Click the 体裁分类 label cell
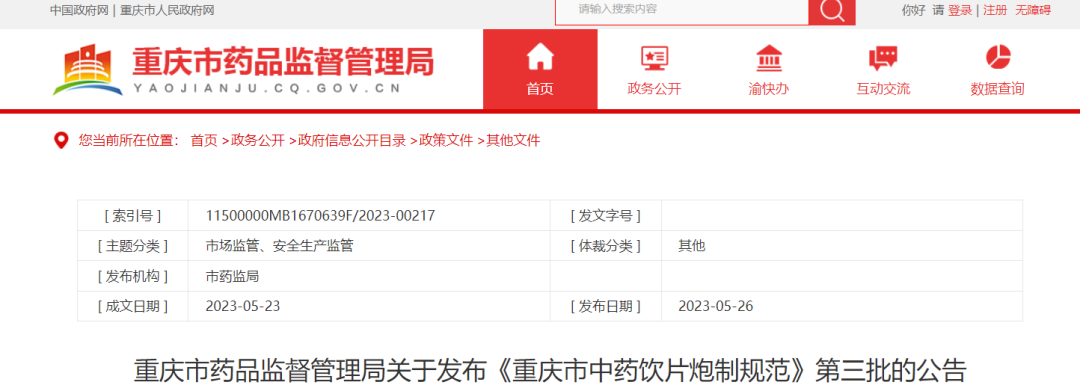Screen dimensions: 1080x391 click(605, 246)
